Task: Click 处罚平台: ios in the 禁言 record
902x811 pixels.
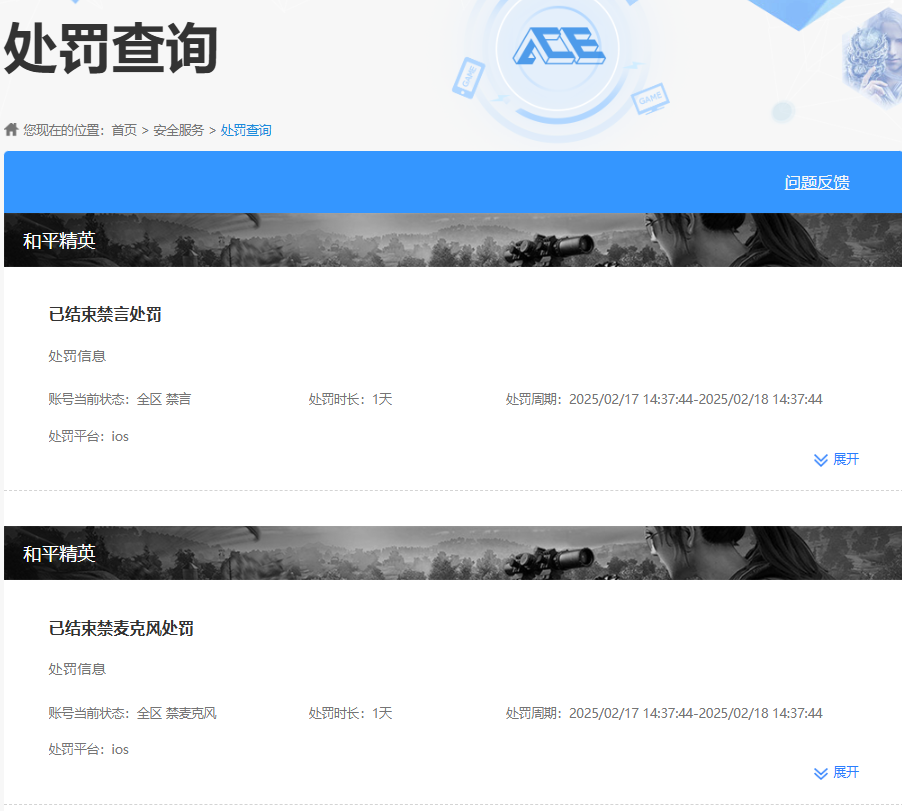Action: point(89,437)
